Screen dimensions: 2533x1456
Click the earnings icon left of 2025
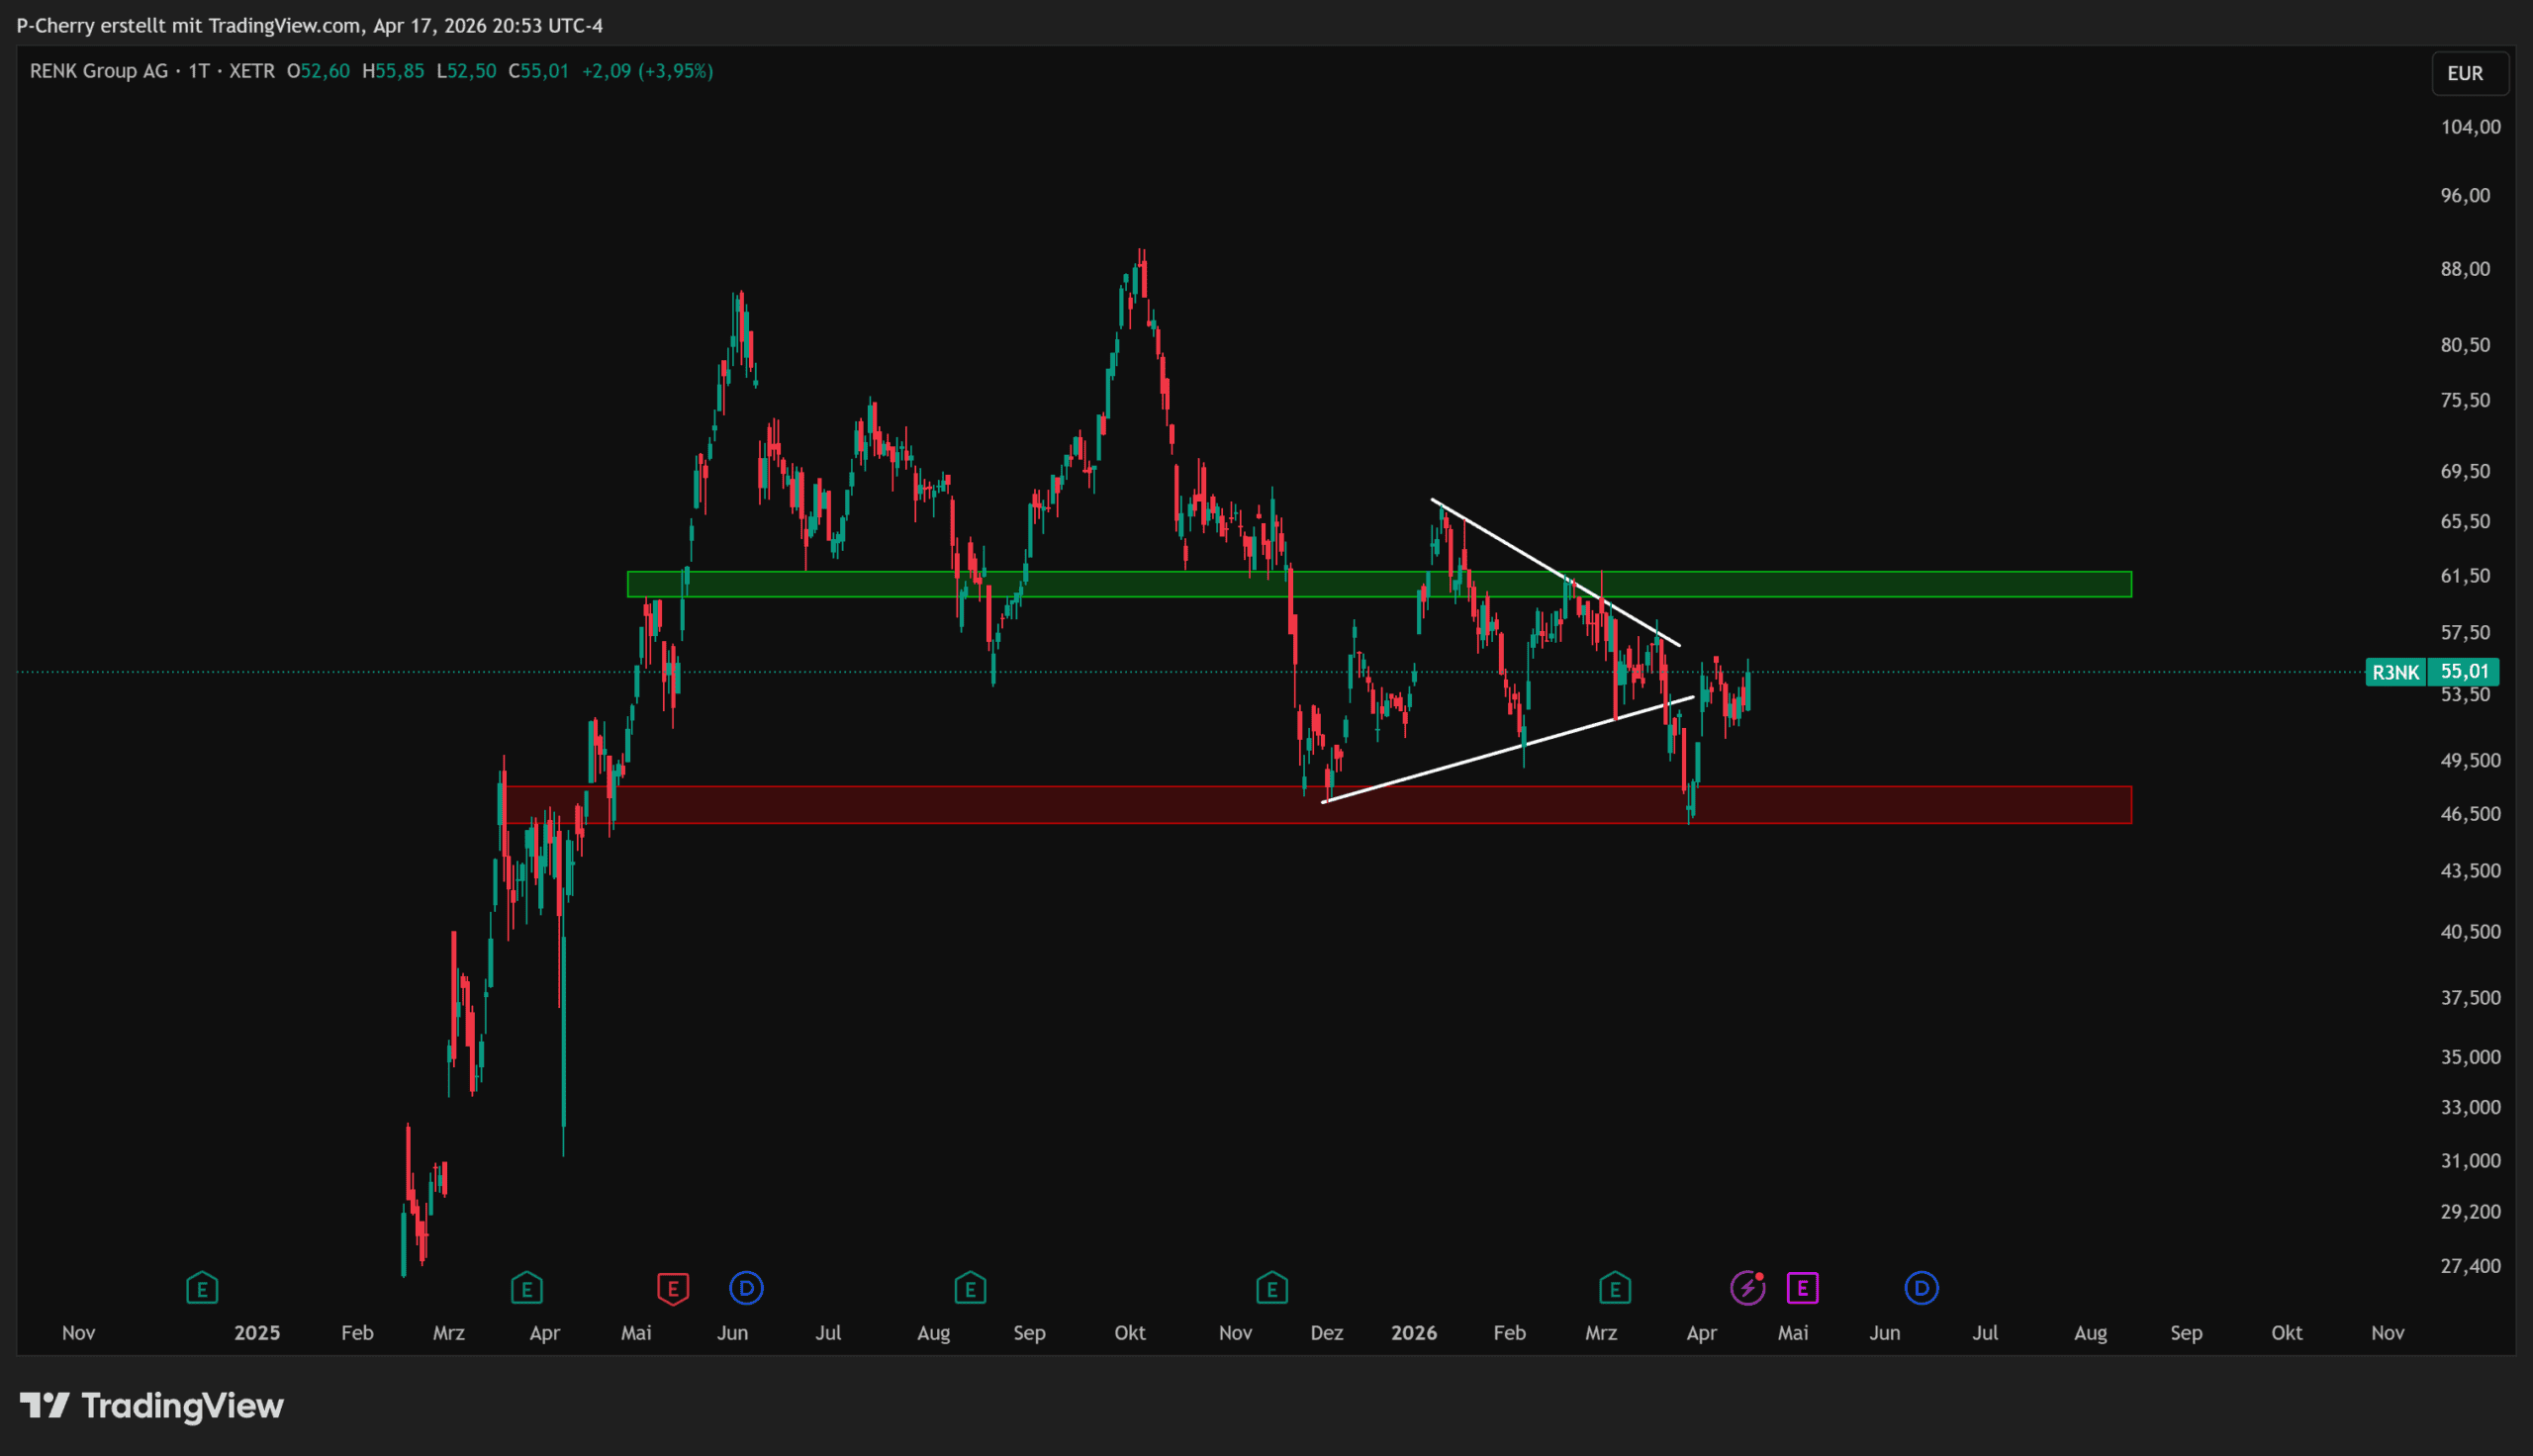click(x=202, y=1288)
